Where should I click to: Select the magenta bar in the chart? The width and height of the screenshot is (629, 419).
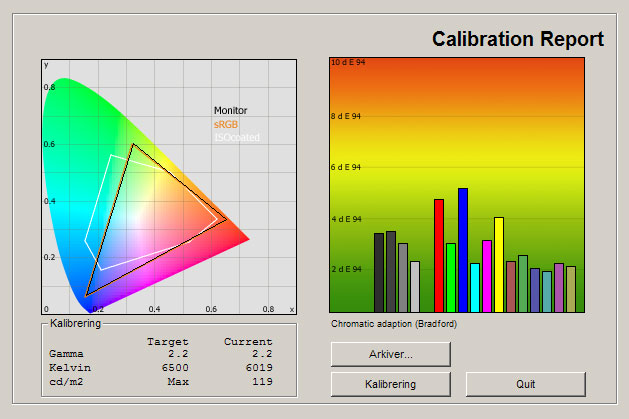coord(487,276)
